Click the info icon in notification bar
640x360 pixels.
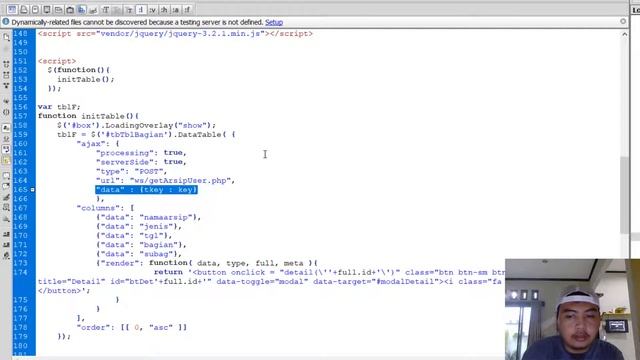pyautogui.click(x=6, y=22)
